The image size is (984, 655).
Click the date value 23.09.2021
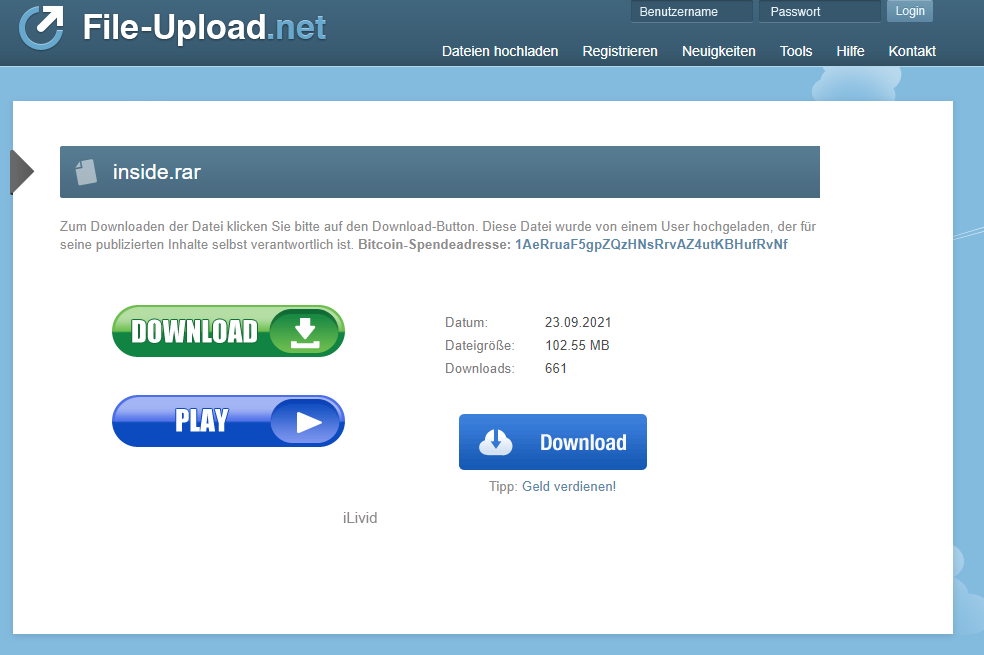578,322
